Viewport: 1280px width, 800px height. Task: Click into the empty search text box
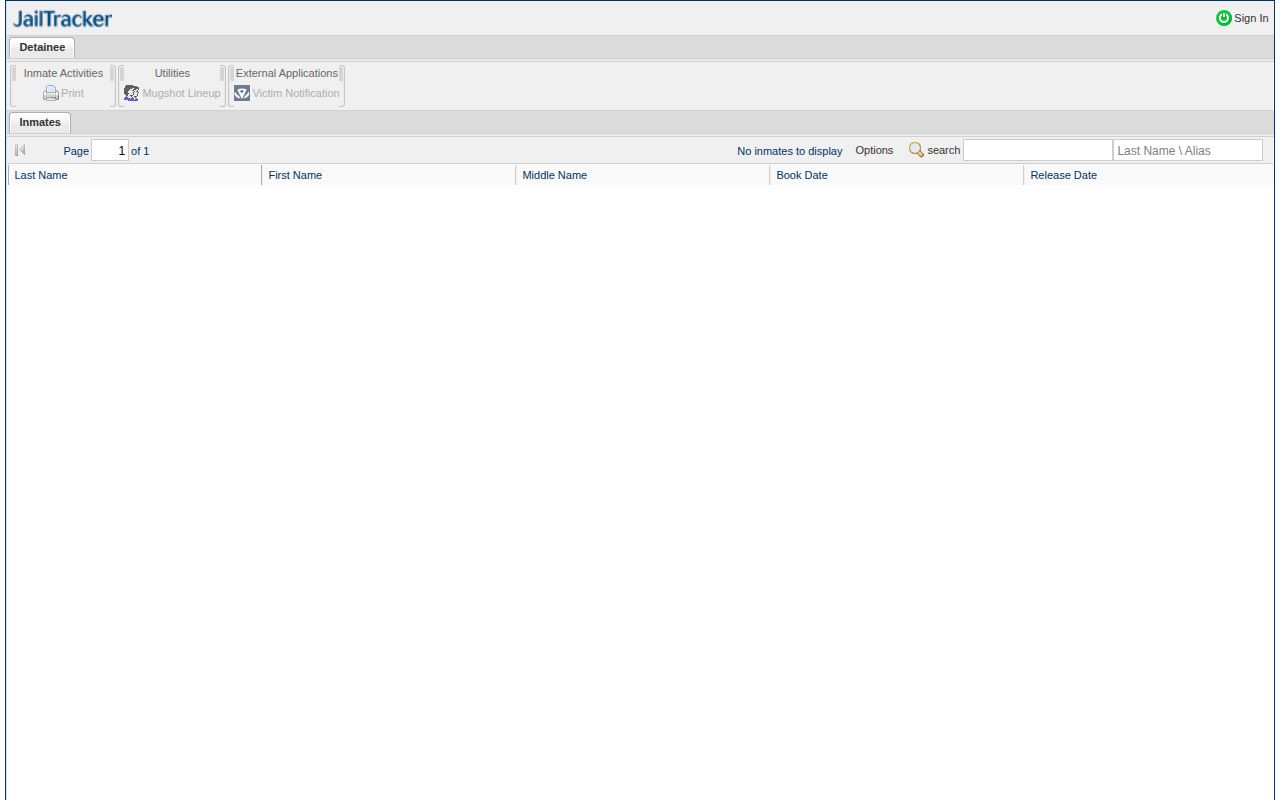tap(1038, 150)
